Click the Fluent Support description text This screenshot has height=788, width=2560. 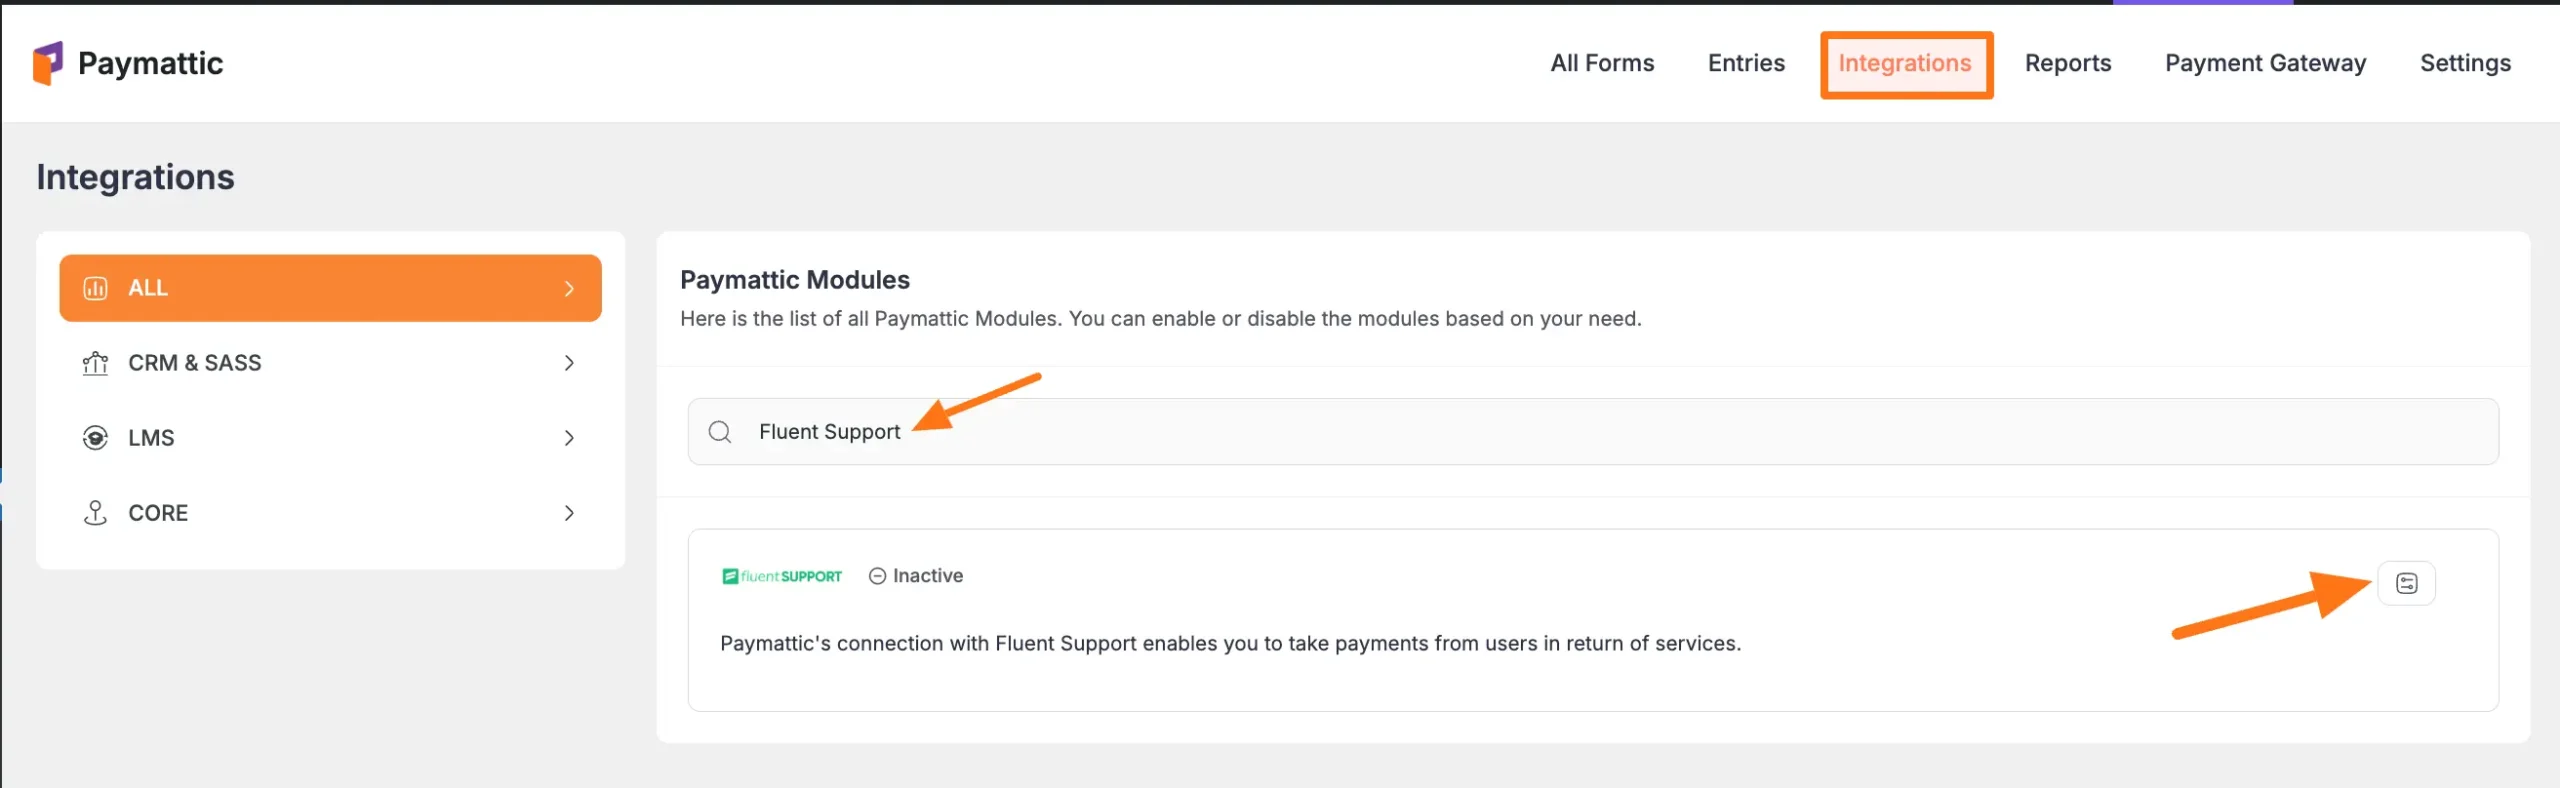pyautogui.click(x=1230, y=643)
